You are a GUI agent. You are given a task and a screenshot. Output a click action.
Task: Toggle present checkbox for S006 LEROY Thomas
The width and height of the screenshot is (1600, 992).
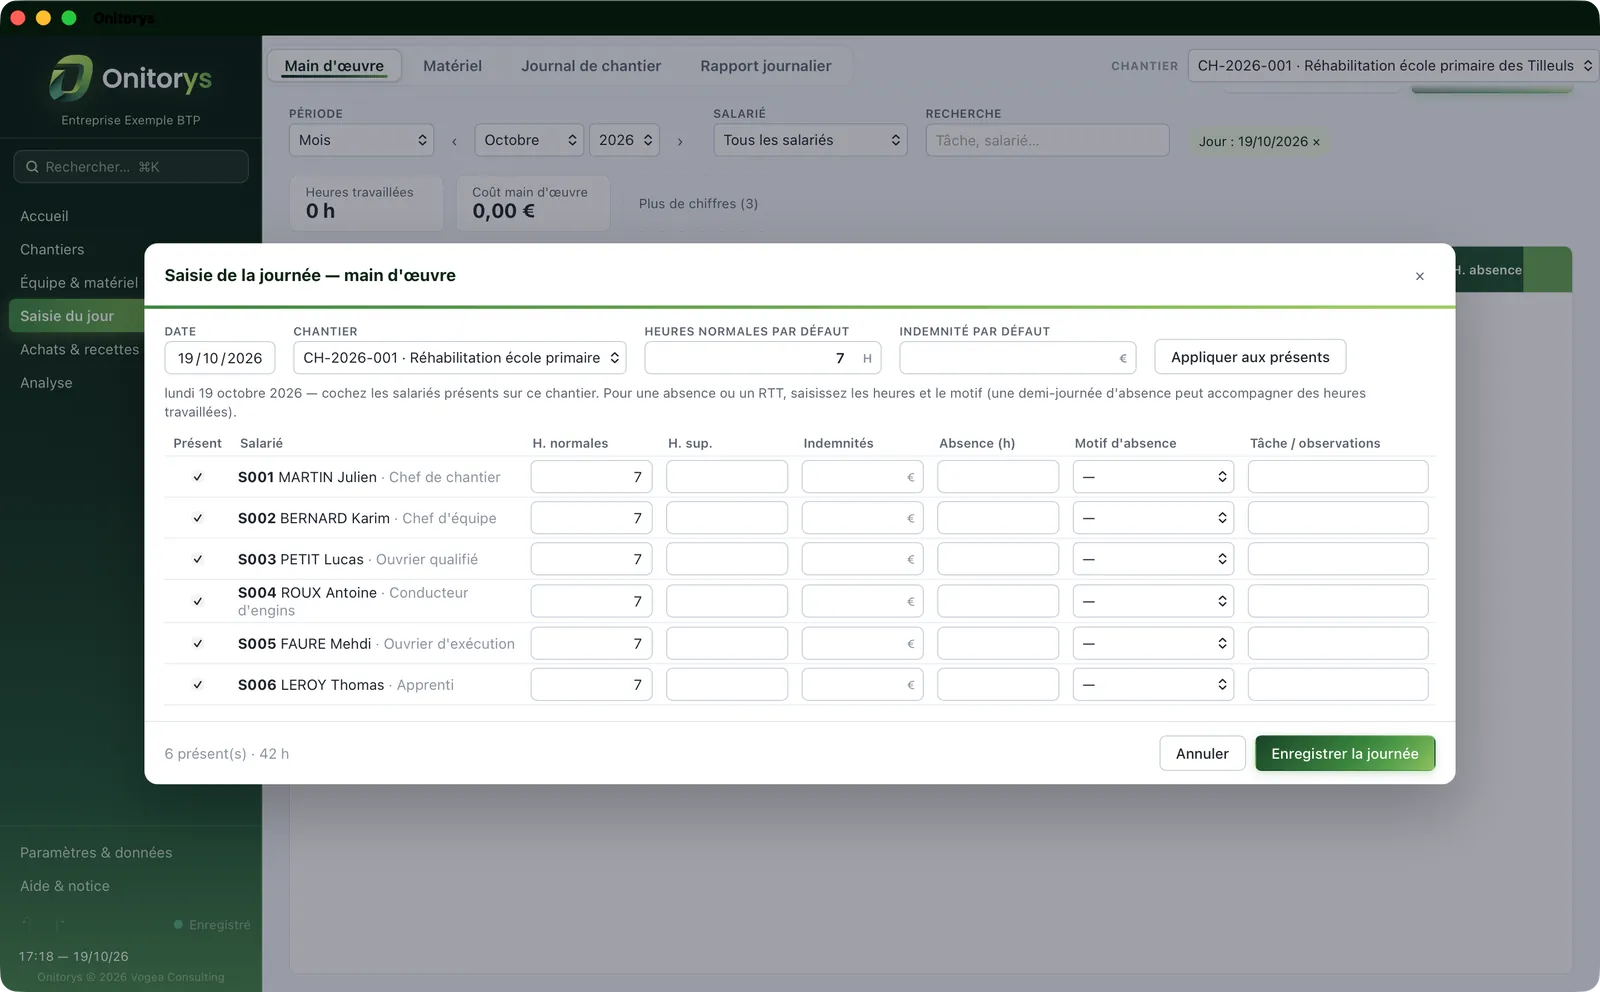coord(198,685)
